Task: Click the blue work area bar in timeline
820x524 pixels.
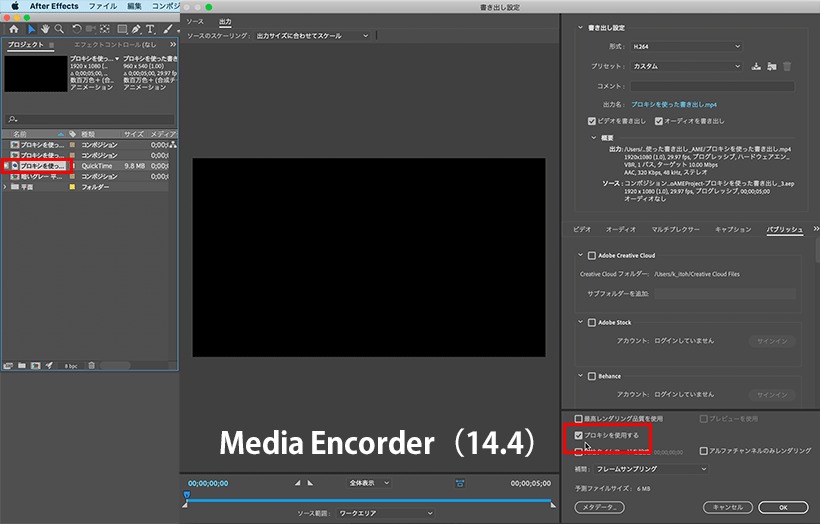Action: pyautogui.click(x=369, y=501)
